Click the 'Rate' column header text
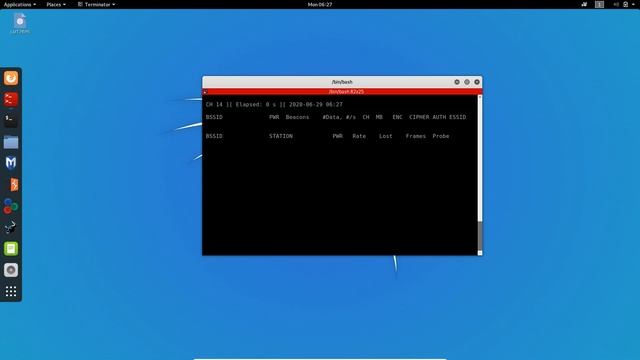640x360 pixels. (359, 136)
